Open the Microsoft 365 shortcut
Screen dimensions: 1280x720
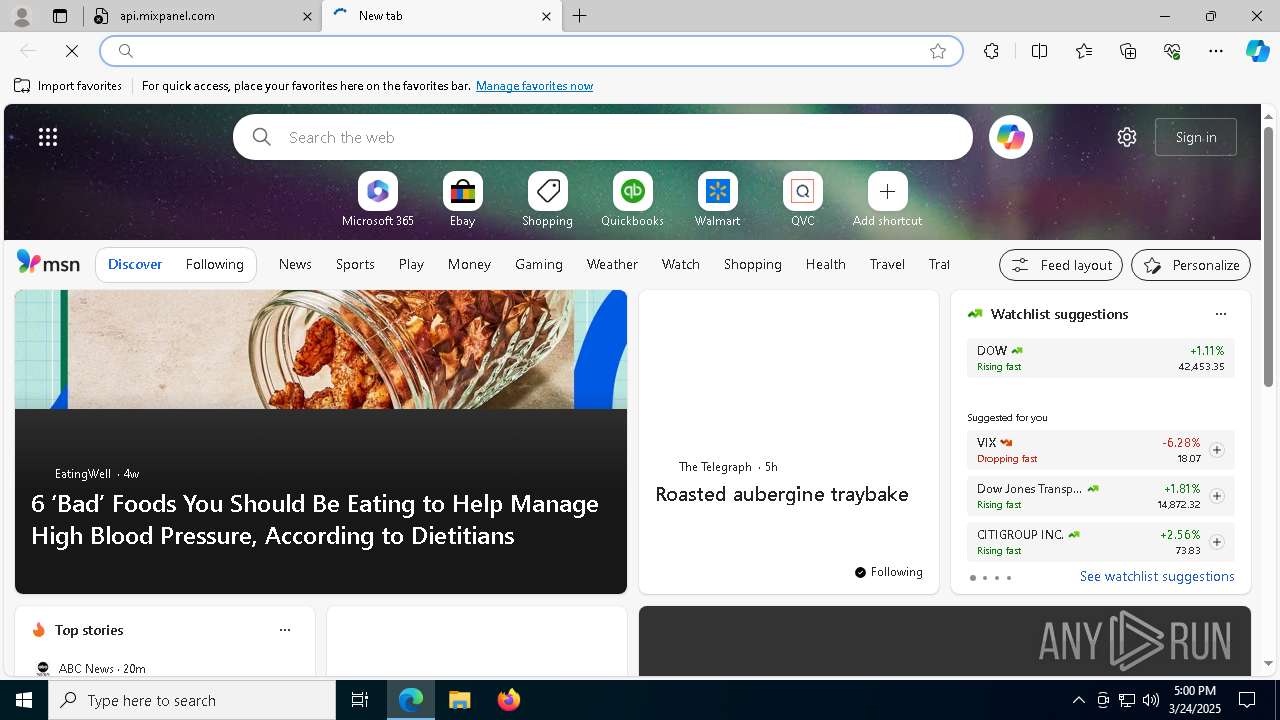tap(377, 200)
